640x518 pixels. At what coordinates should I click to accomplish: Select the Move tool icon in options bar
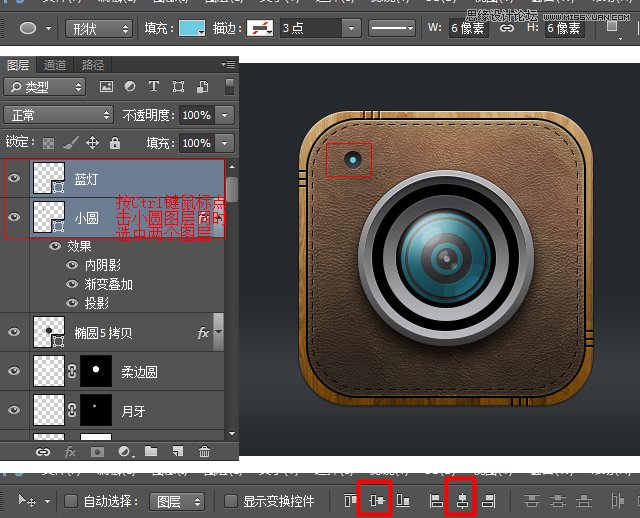[x=27, y=500]
